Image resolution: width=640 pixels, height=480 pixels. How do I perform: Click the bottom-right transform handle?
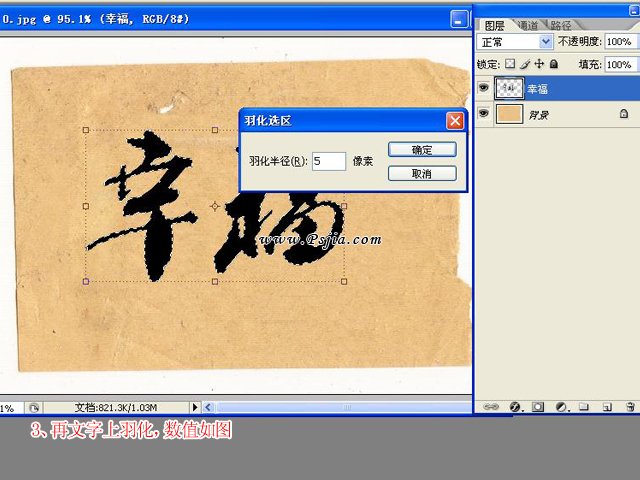click(344, 281)
